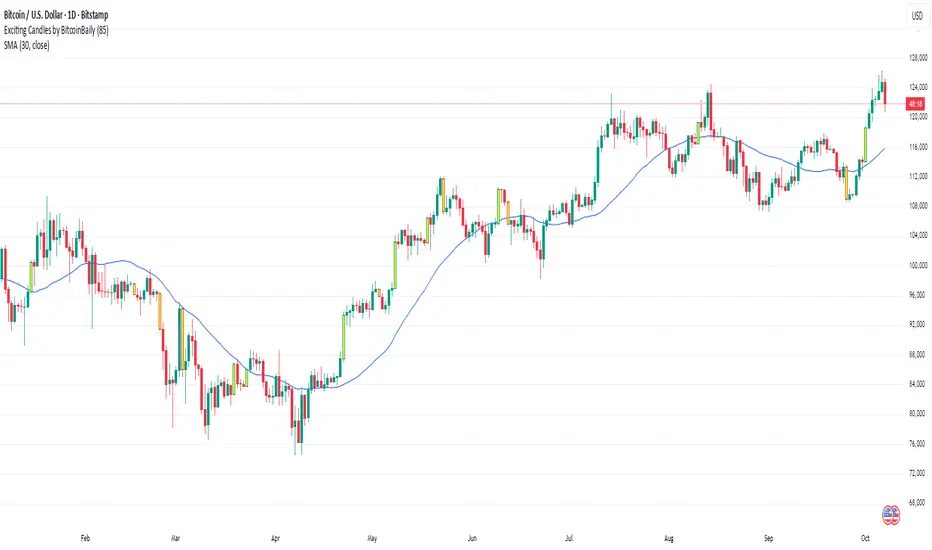Click the May label on time axis
932x550 pixels.
click(373, 536)
